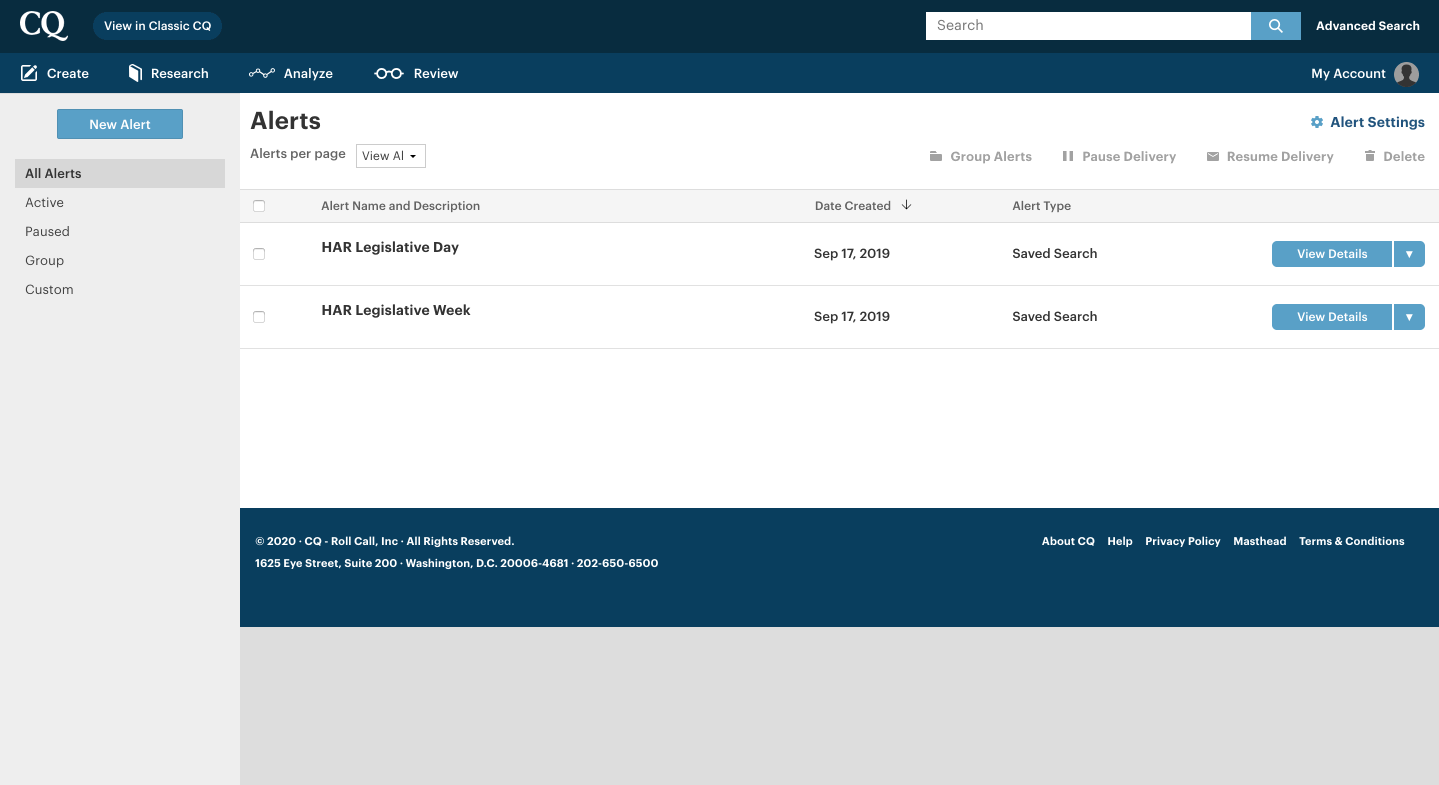Image resolution: width=1439 pixels, height=785 pixels.
Task: Open View in Classic CQ
Action: (x=158, y=26)
